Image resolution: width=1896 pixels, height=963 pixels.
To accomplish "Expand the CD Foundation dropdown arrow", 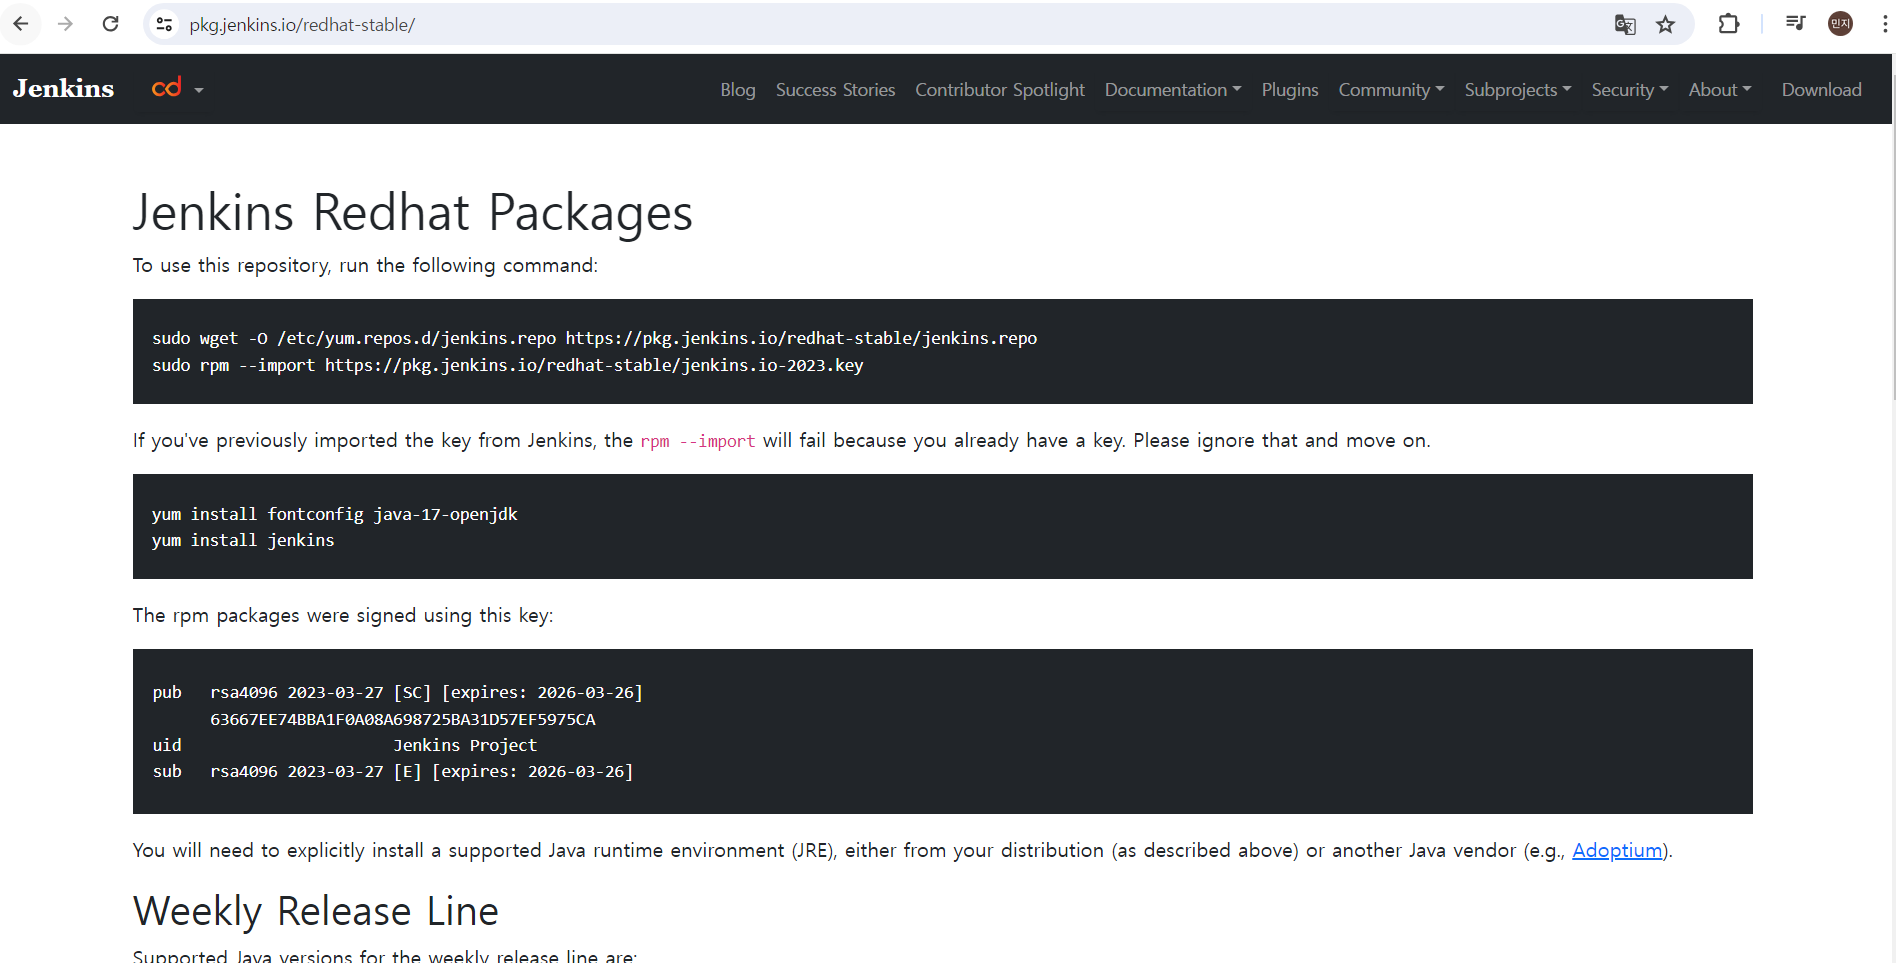I will tap(199, 90).
